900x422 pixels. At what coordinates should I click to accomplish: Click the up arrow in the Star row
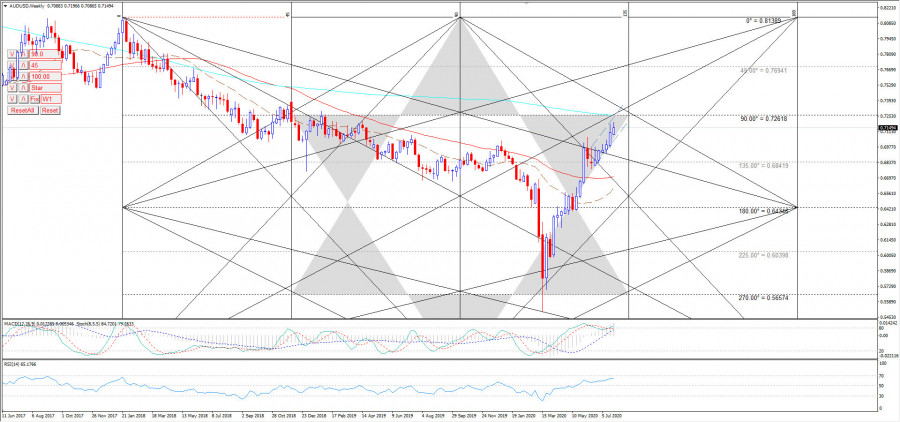click(x=22, y=88)
